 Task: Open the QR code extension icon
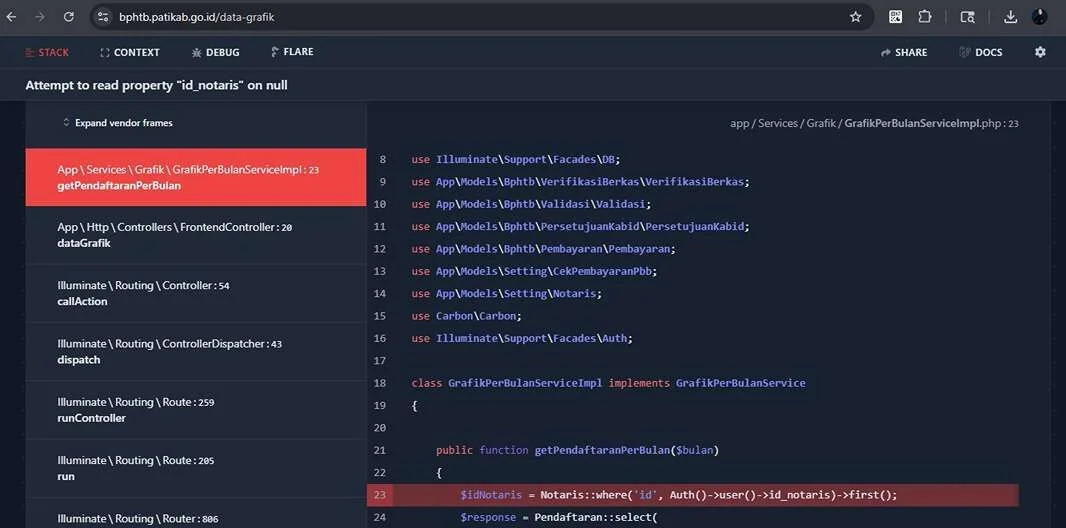[x=895, y=17]
